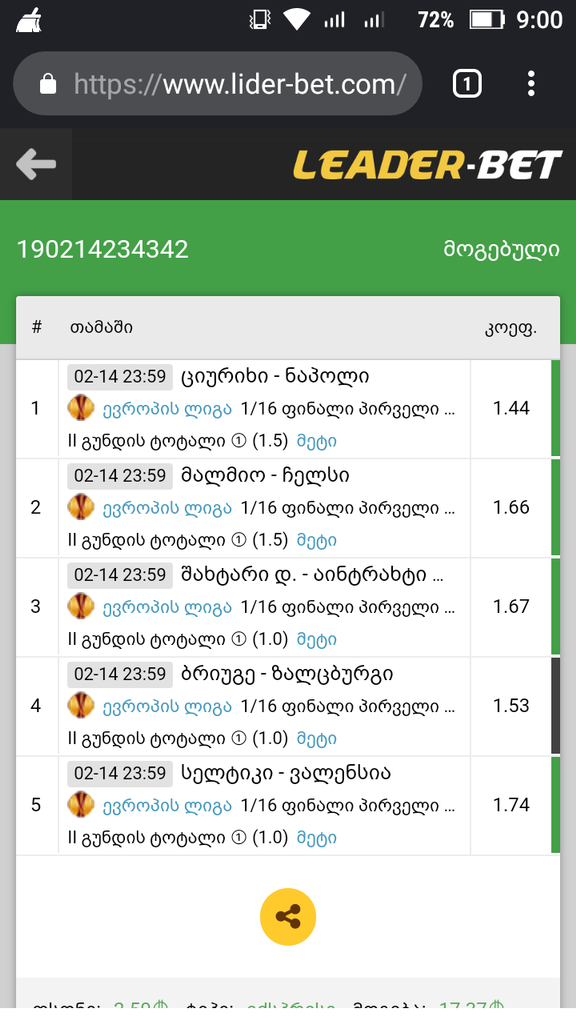
Task: Tap the URL address field
Action: pos(217,84)
